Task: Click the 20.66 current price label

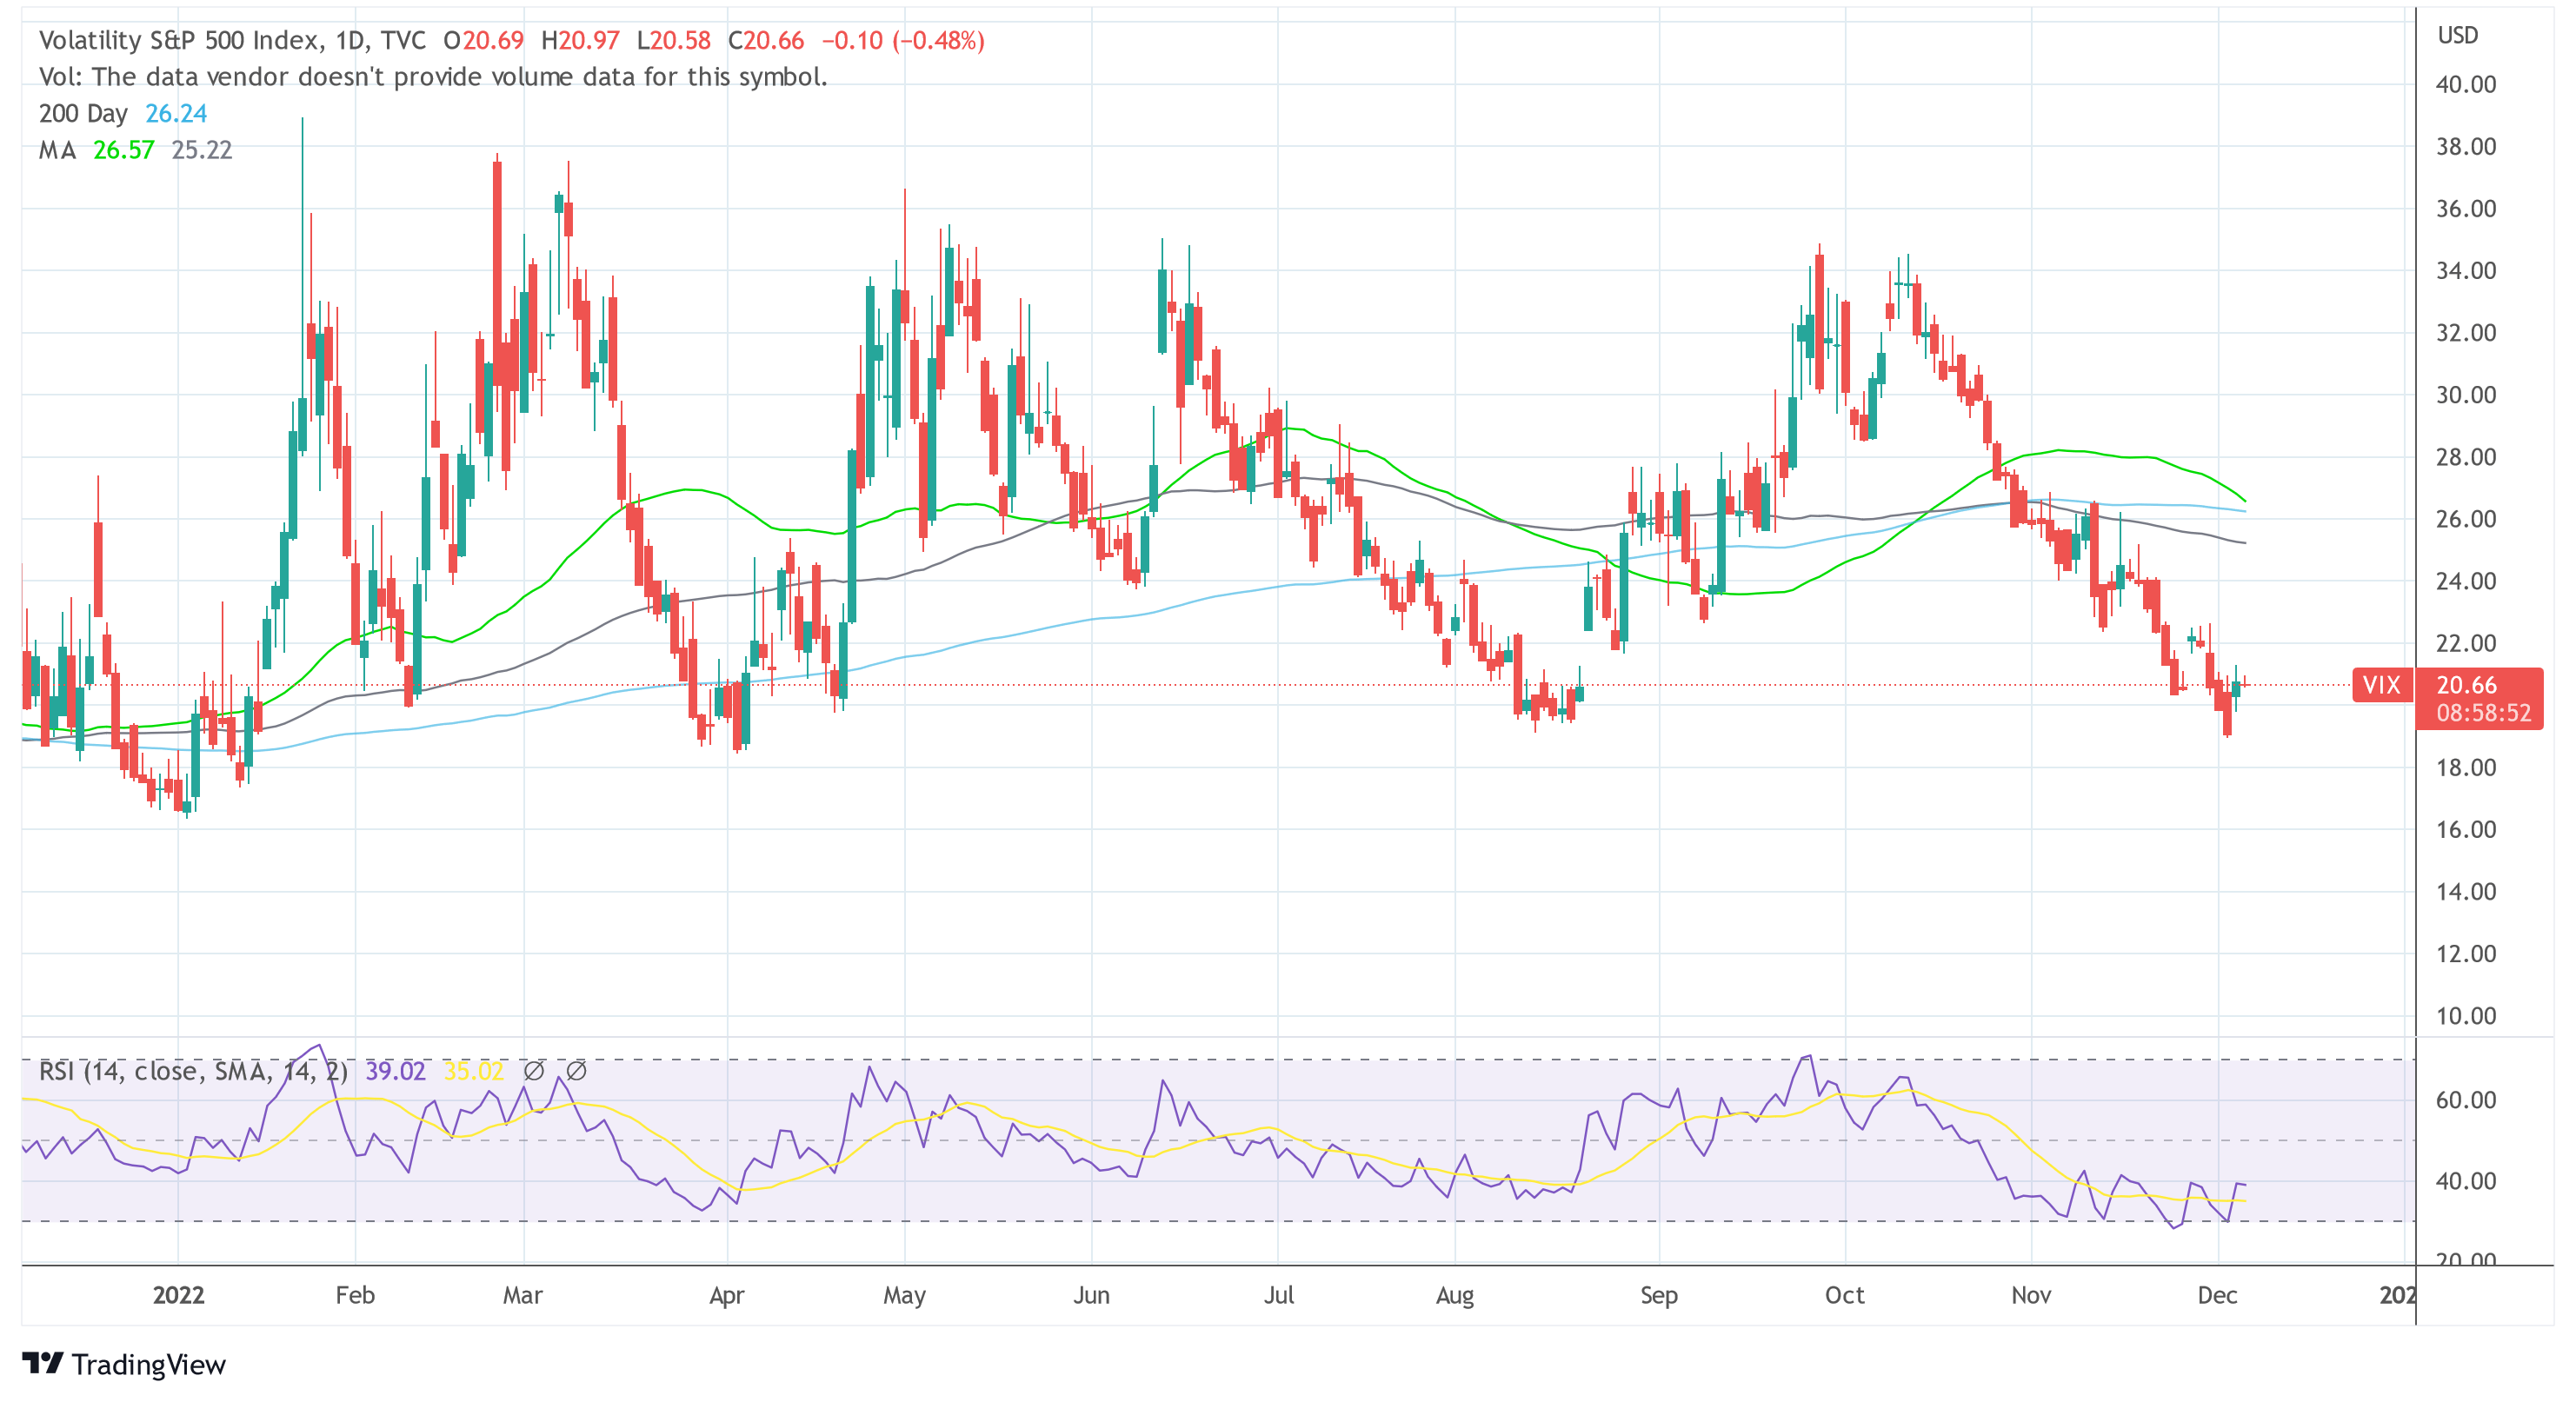Action: point(2466,685)
